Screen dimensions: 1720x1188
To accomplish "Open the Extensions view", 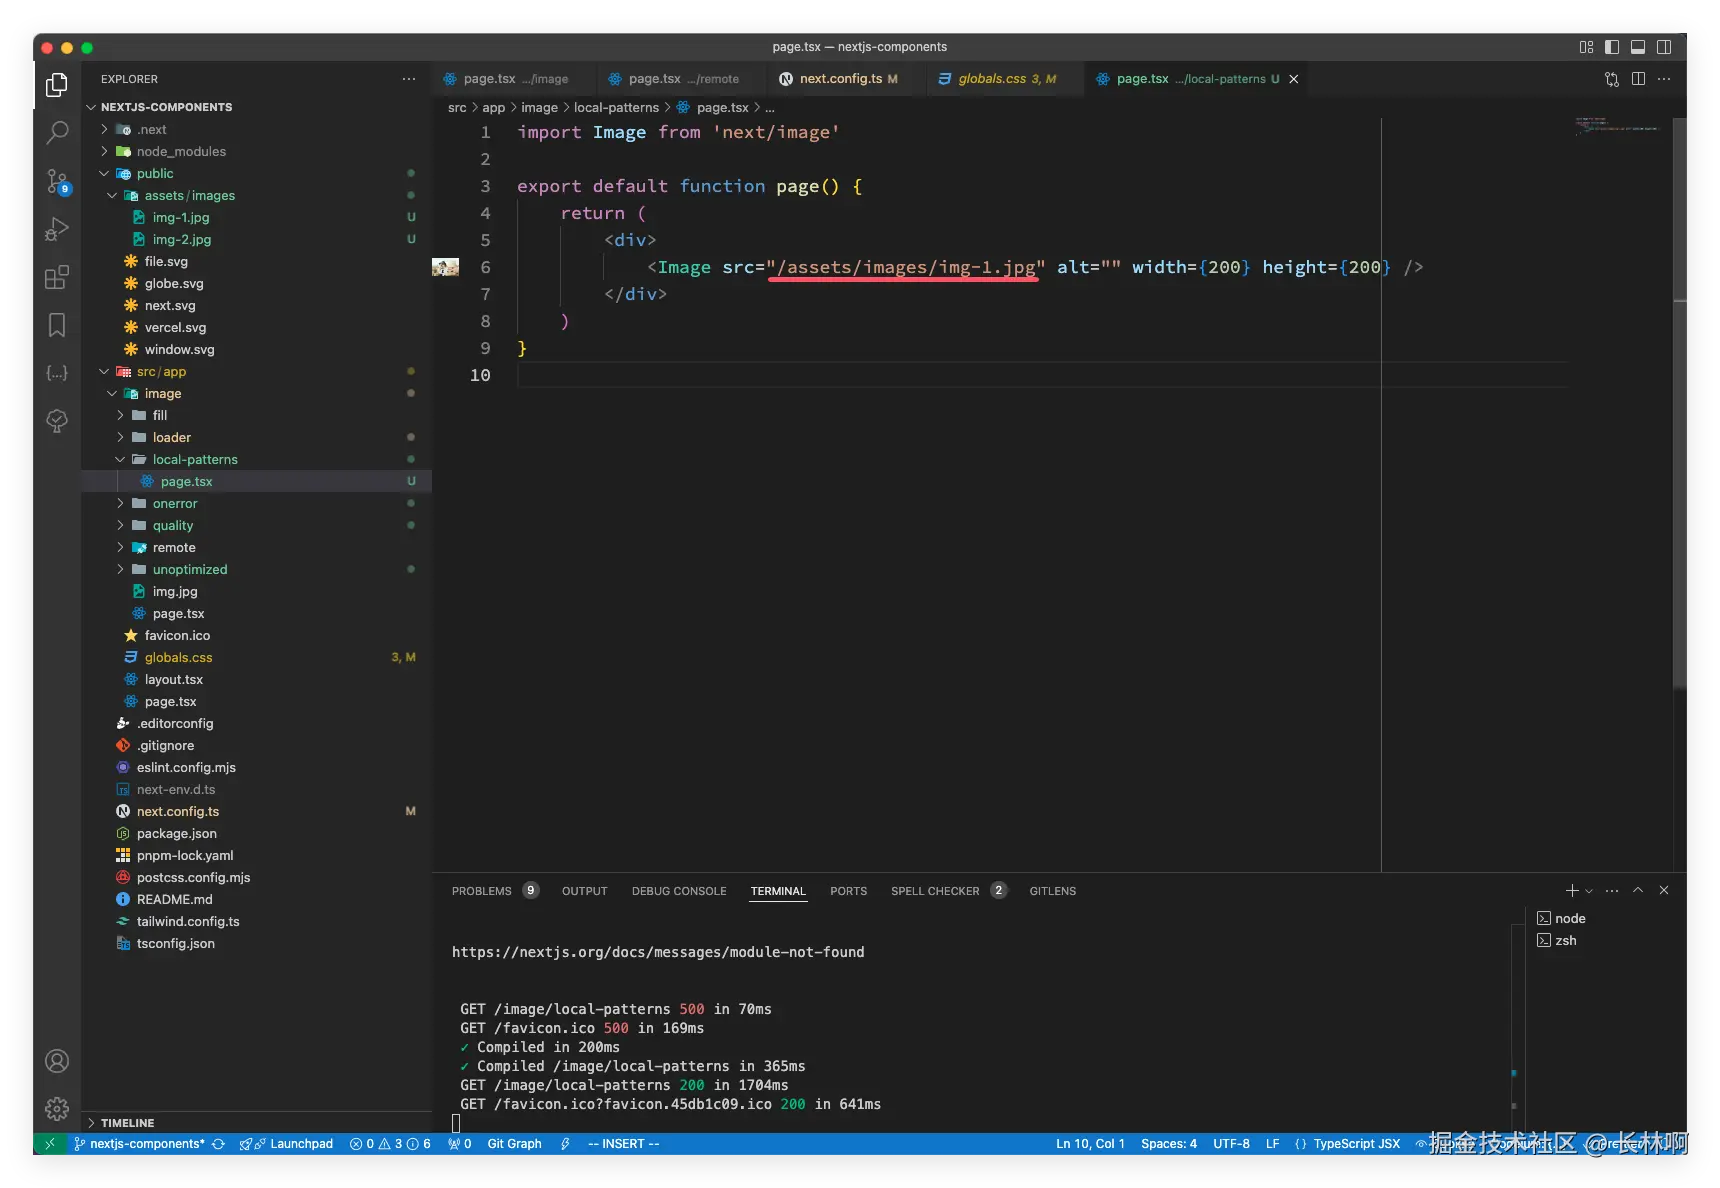I will (57, 277).
